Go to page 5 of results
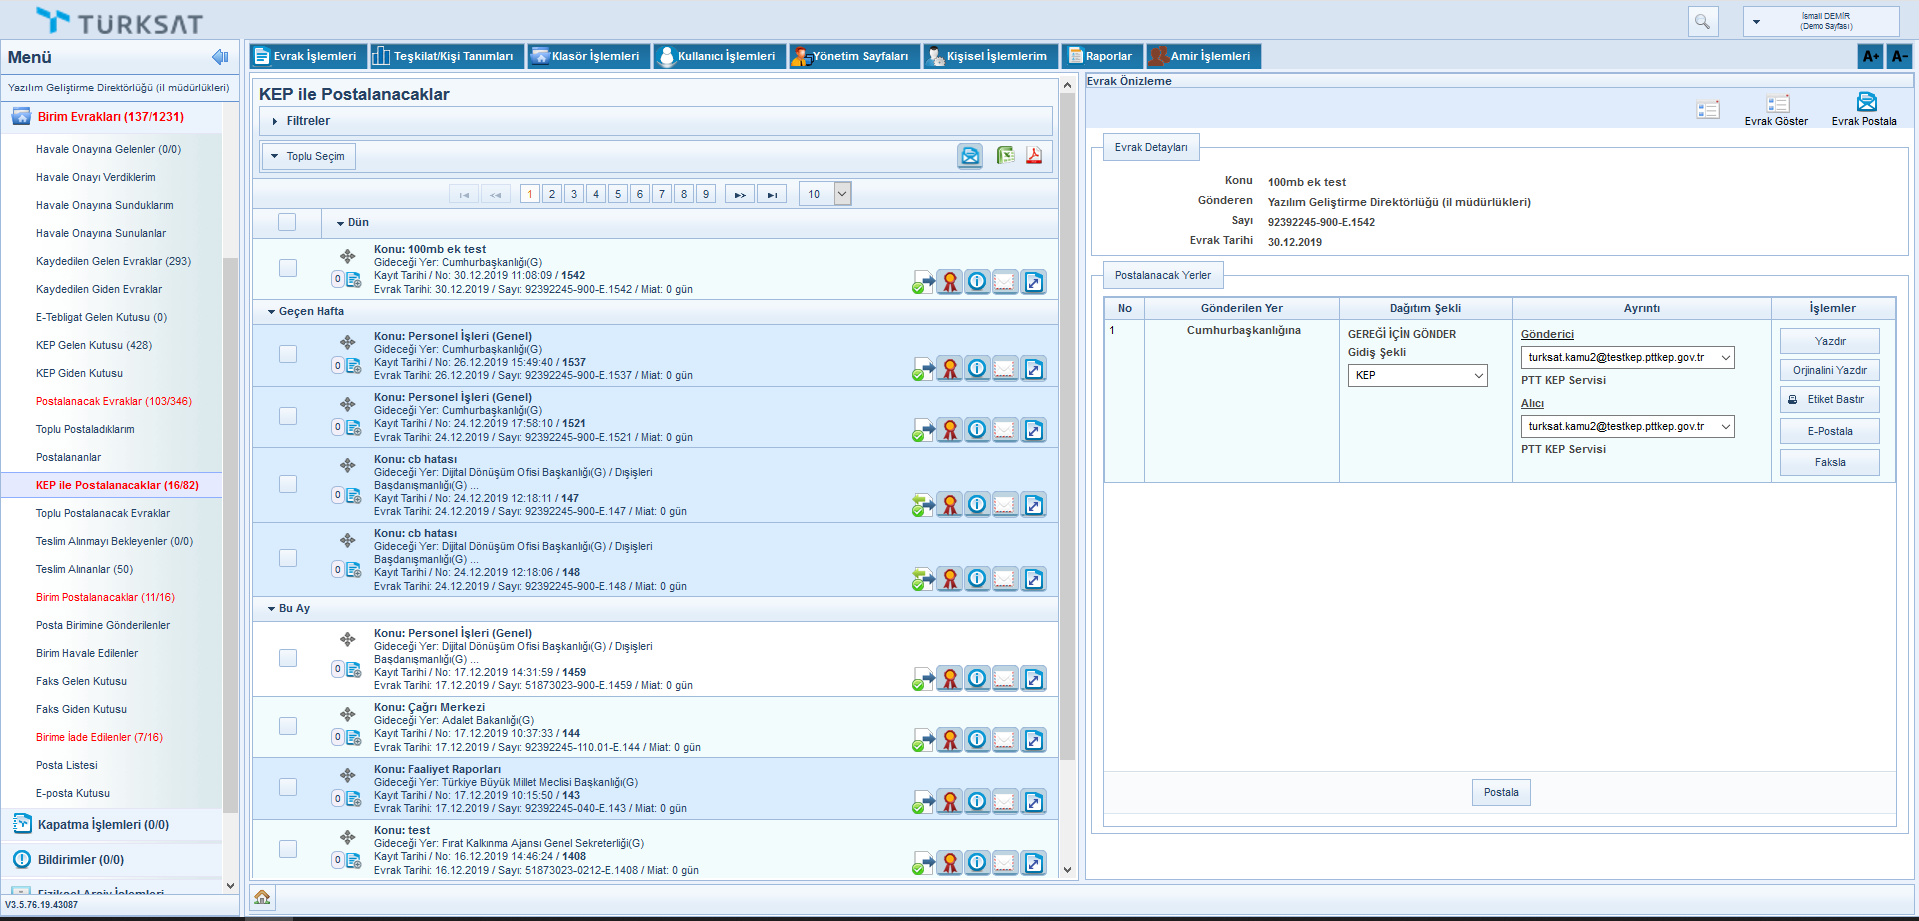Image resolution: width=1919 pixels, height=921 pixels. point(618,194)
